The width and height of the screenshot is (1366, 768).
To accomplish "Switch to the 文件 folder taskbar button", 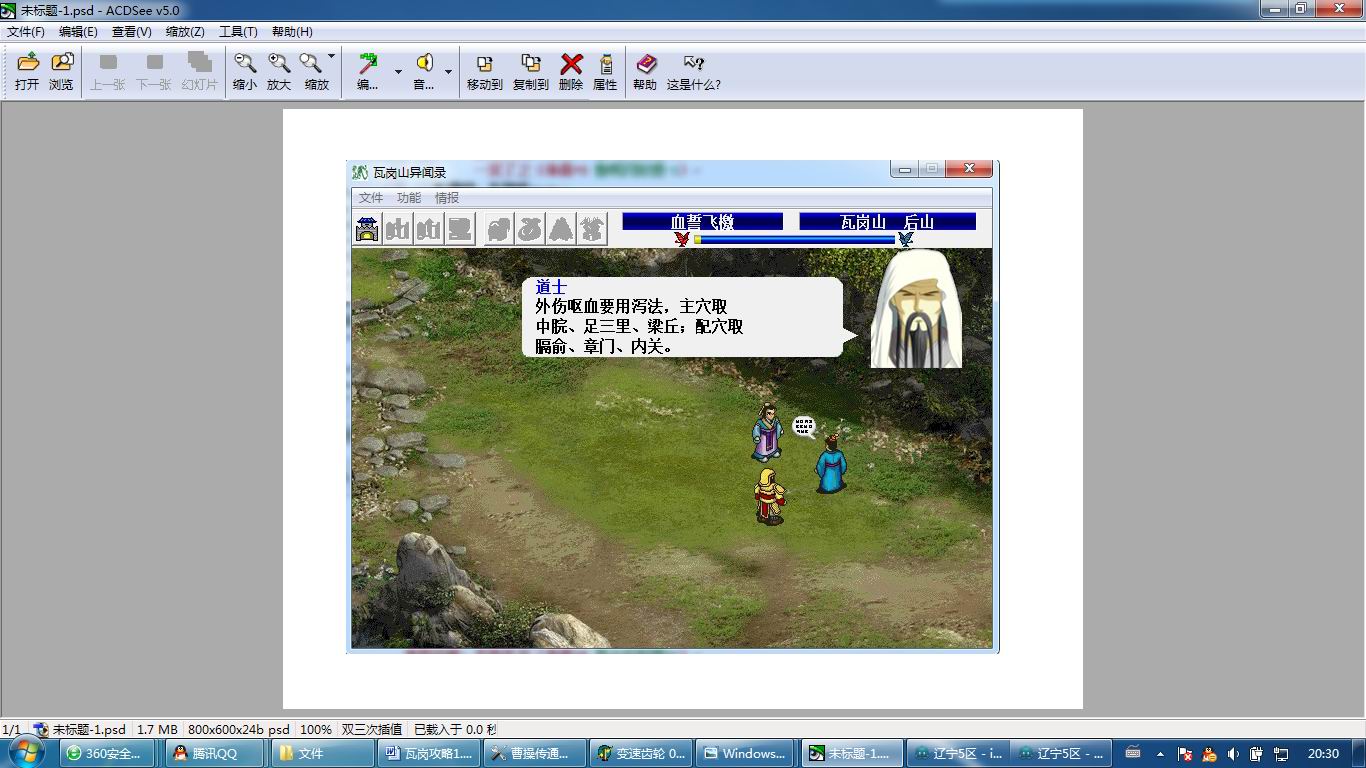I will [x=321, y=754].
